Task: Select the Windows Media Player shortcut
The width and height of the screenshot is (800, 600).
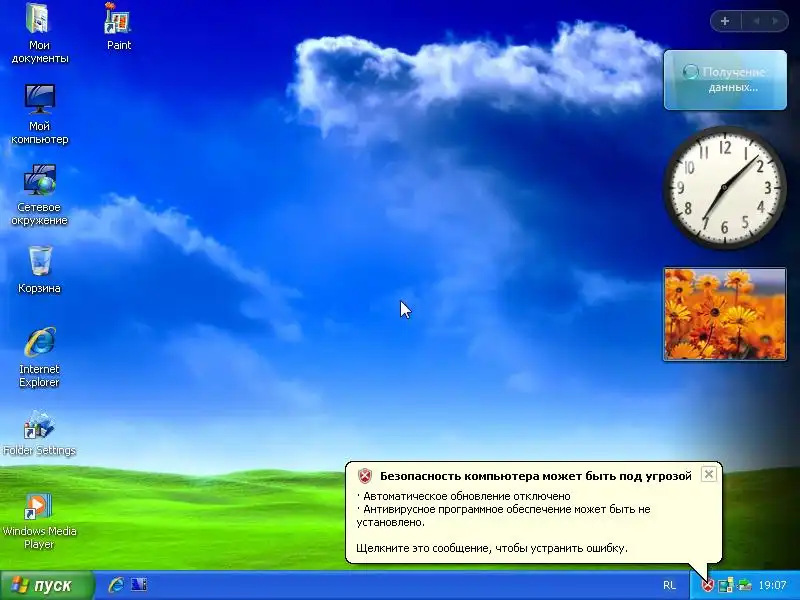Action: click(39, 520)
